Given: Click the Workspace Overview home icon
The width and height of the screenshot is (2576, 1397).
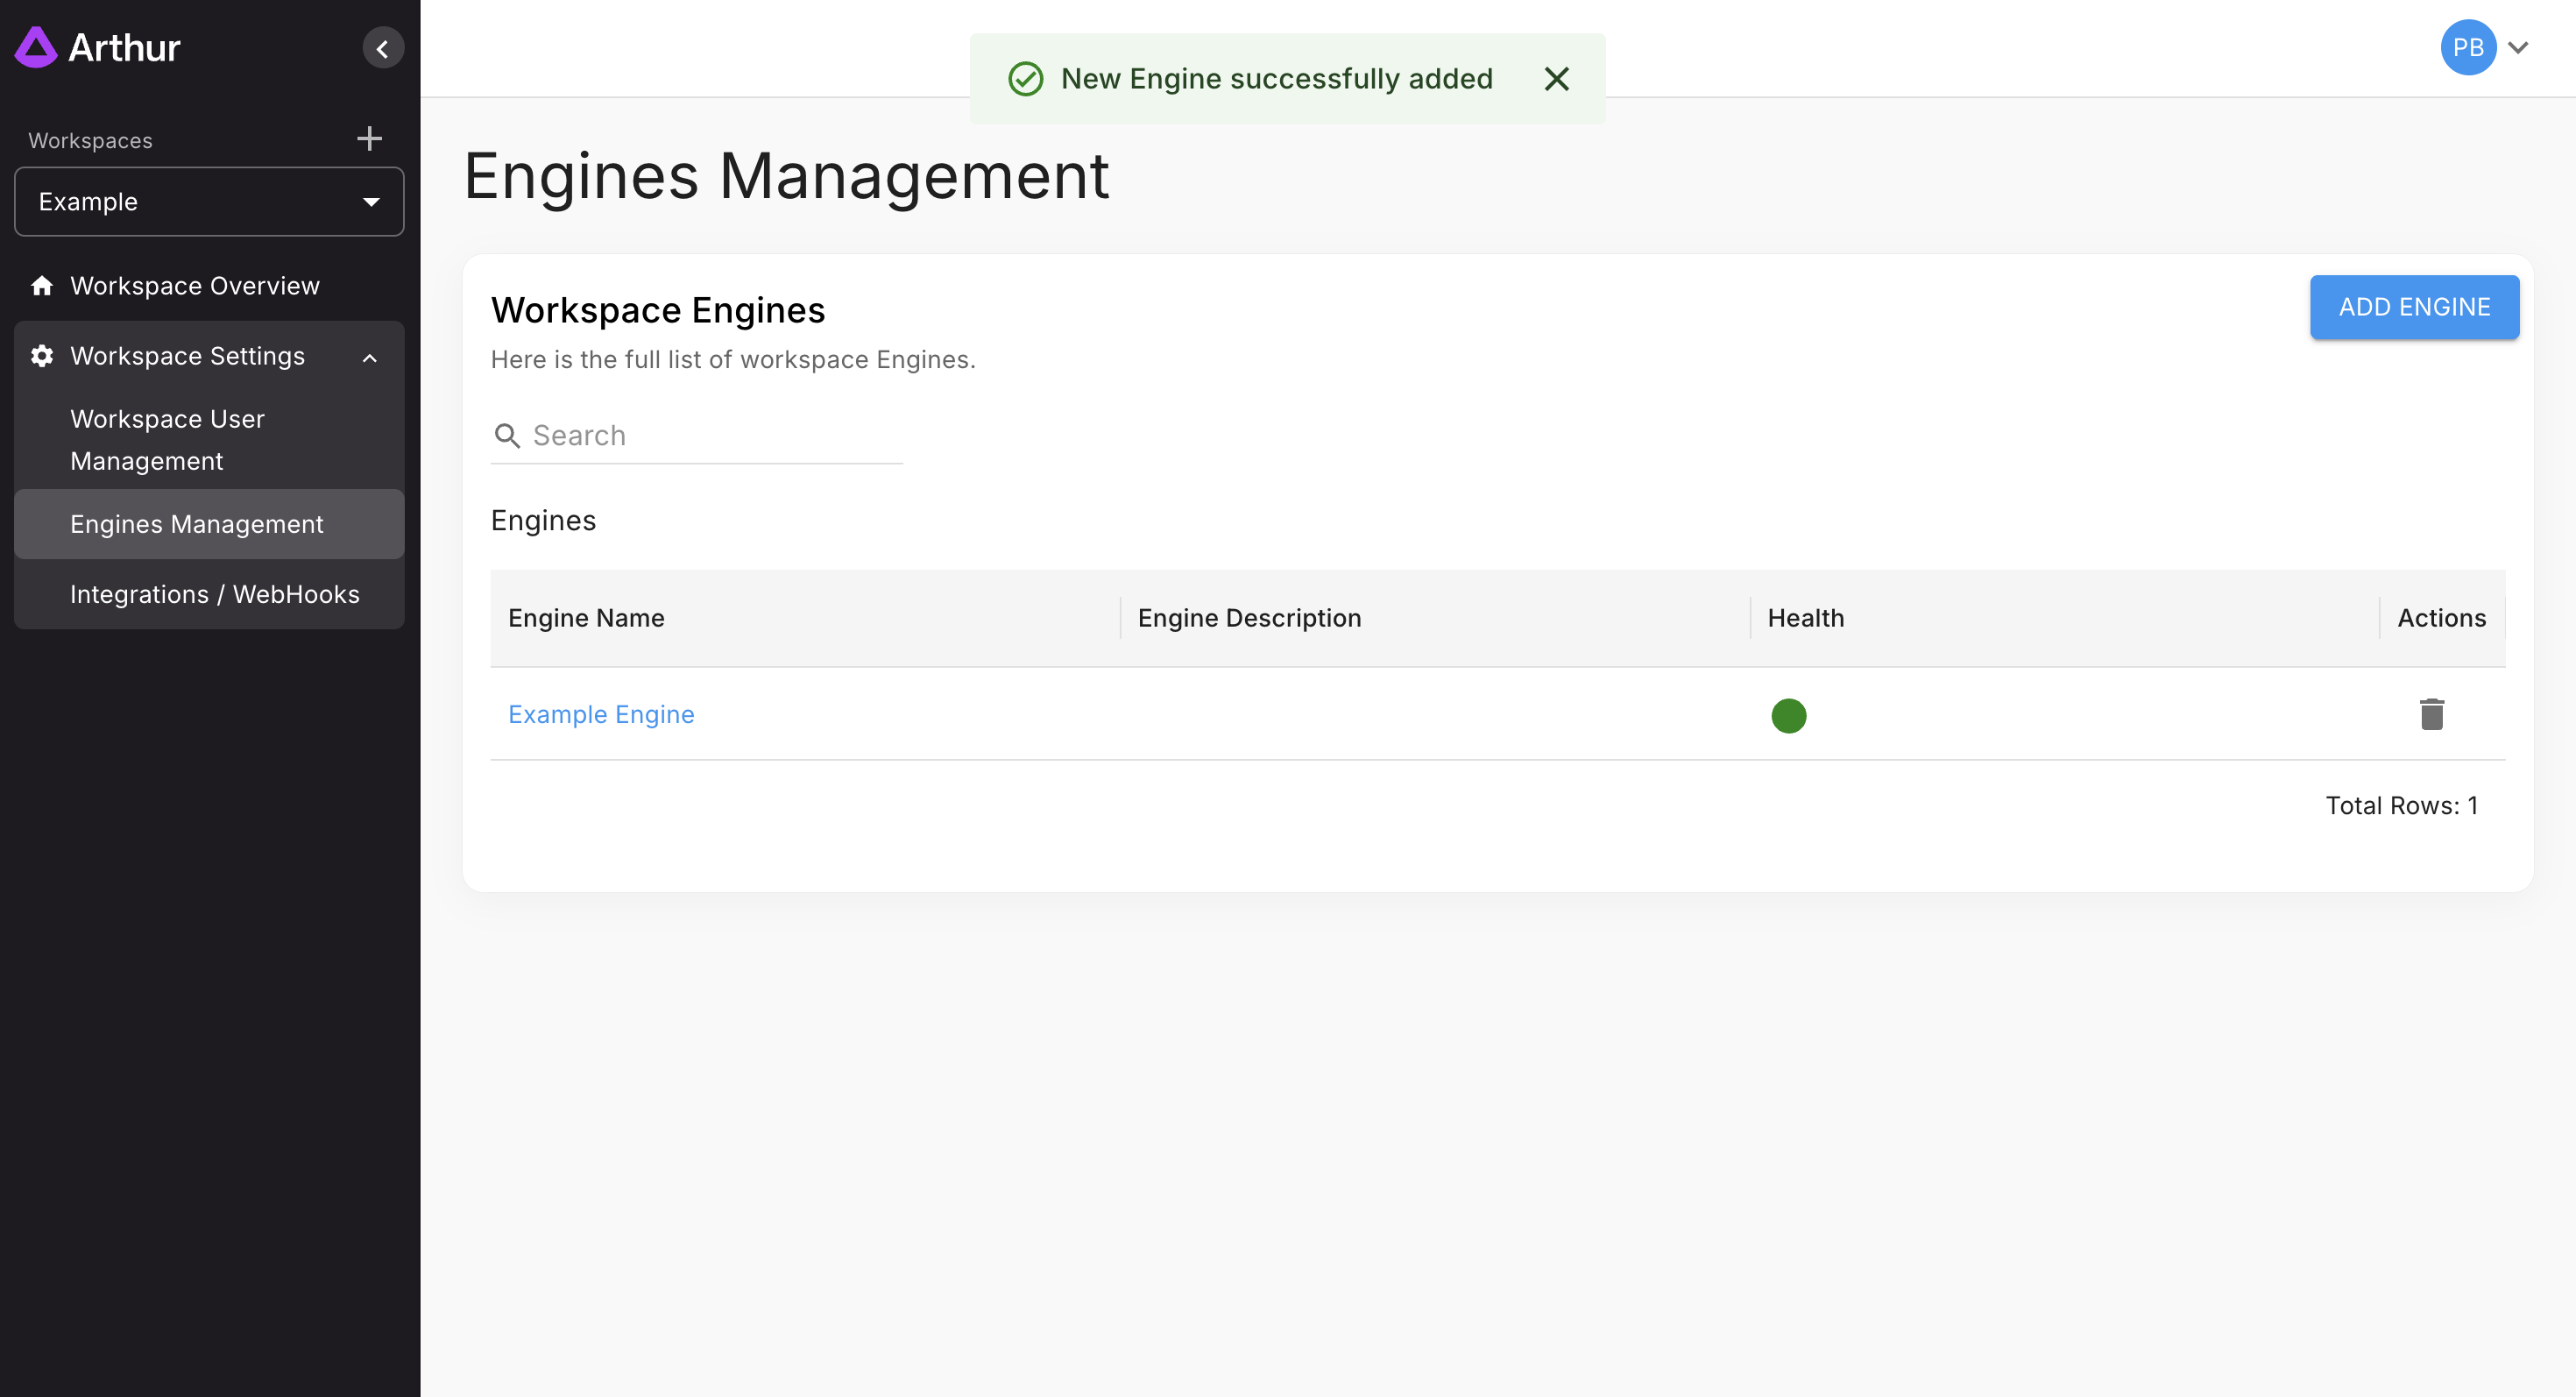Looking at the screenshot, I should (x=42, y=286).
